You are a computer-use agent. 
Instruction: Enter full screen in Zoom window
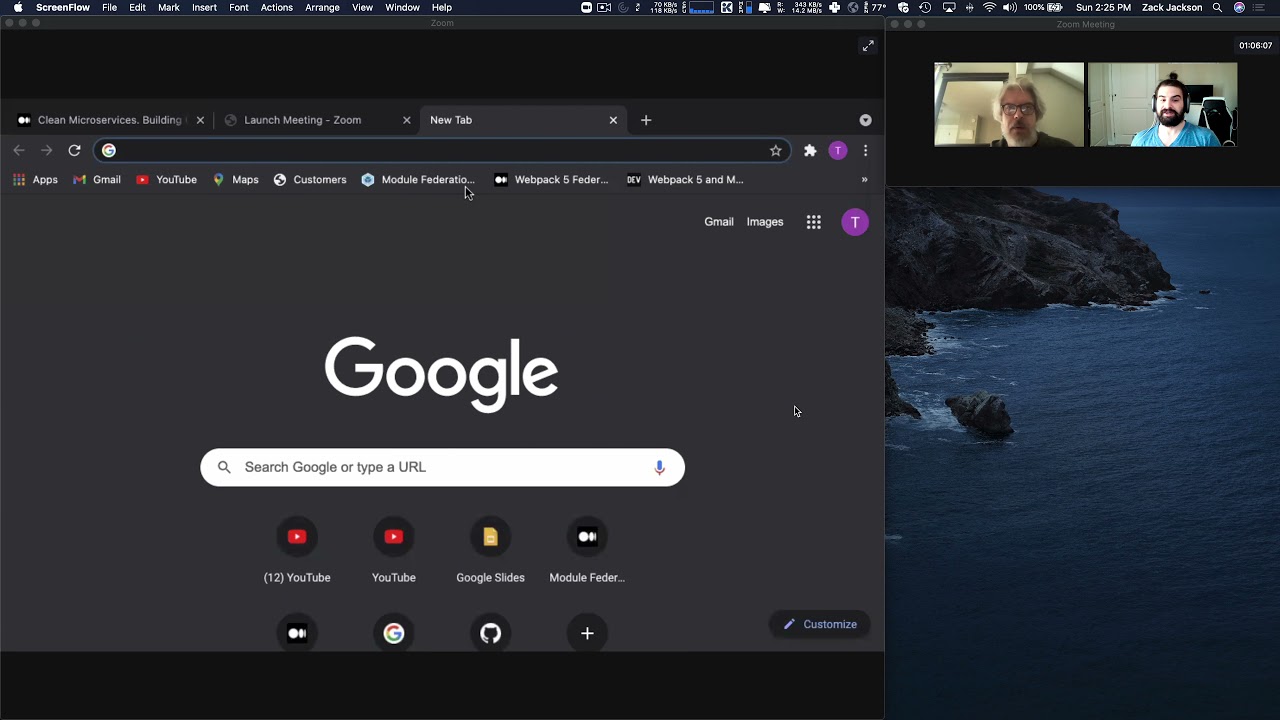click(868, 46)
